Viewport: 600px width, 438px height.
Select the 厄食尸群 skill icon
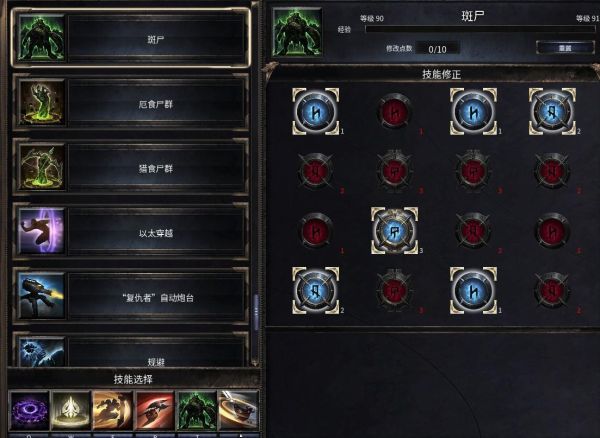[41, 103]
